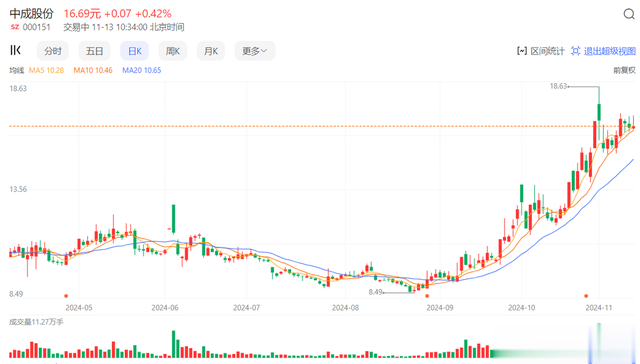The image size is (640, 364).
Task: Click the MA10 10.46 indicator label
Action: 93,70
